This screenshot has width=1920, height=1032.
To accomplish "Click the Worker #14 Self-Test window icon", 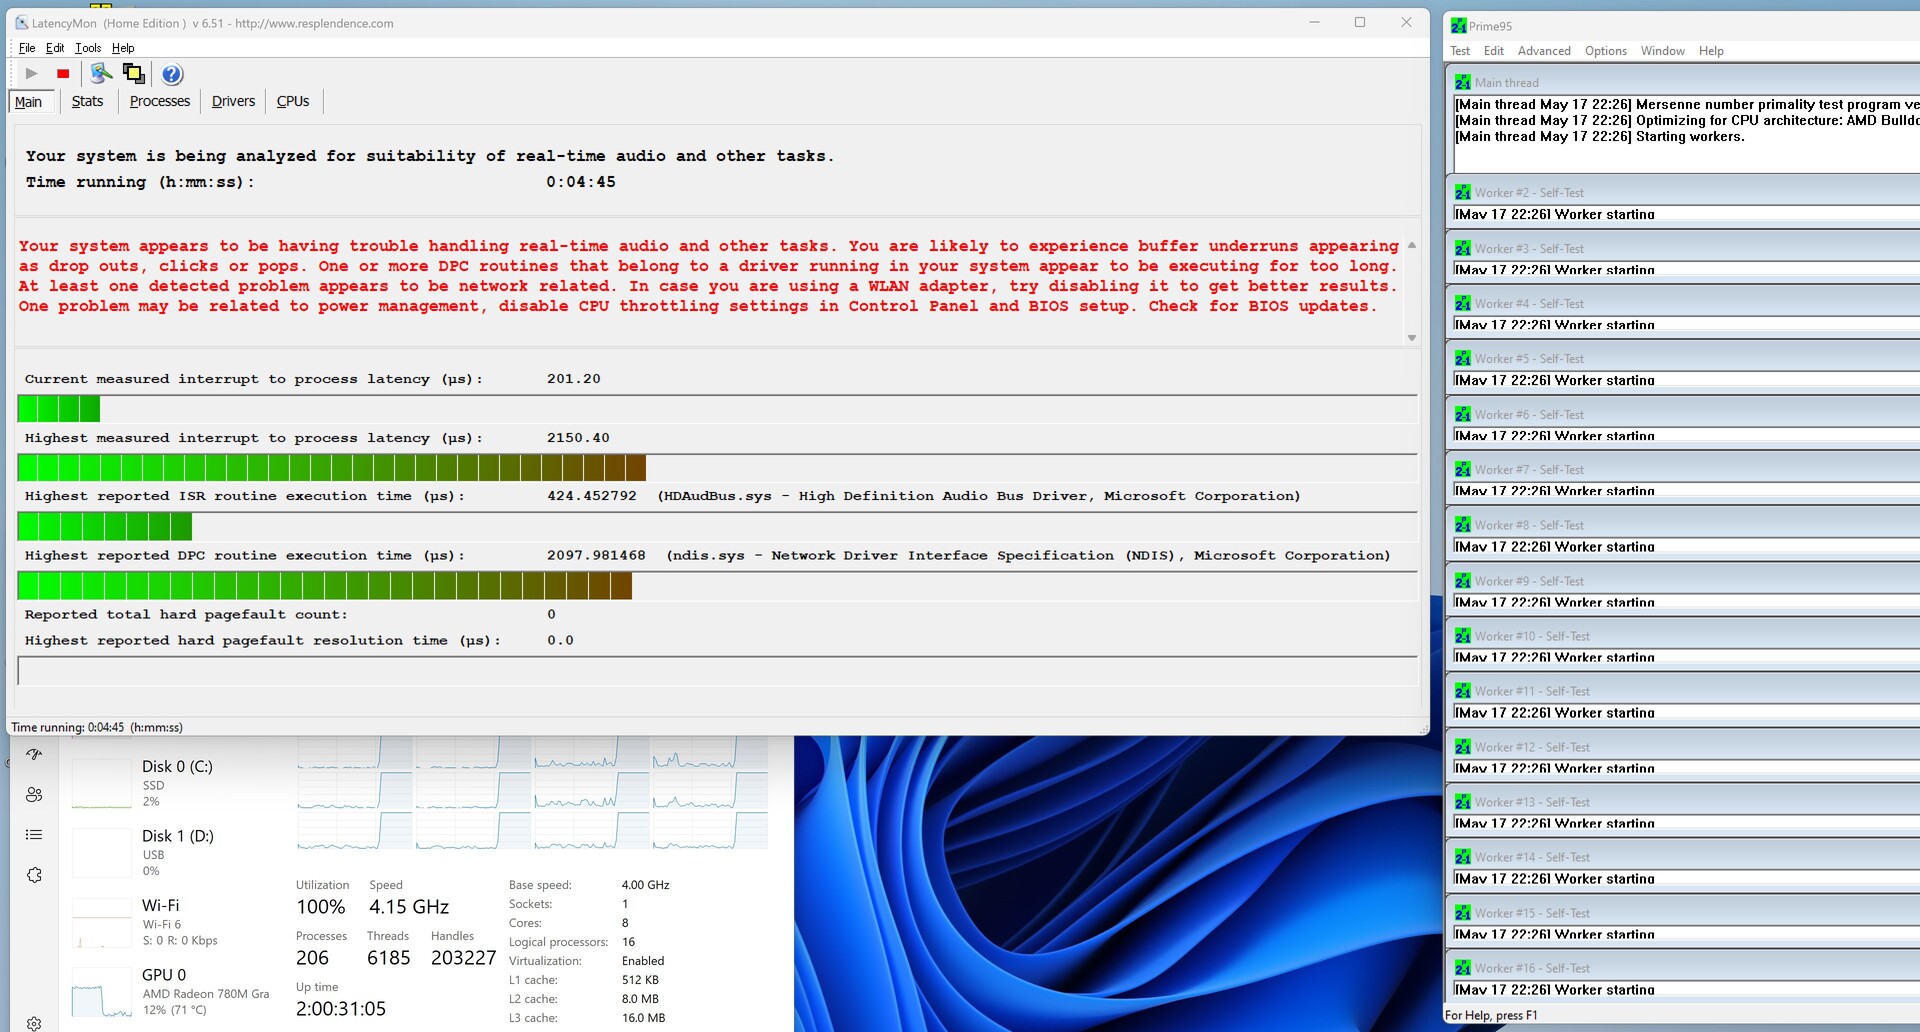I will [x=1463, y=857].
